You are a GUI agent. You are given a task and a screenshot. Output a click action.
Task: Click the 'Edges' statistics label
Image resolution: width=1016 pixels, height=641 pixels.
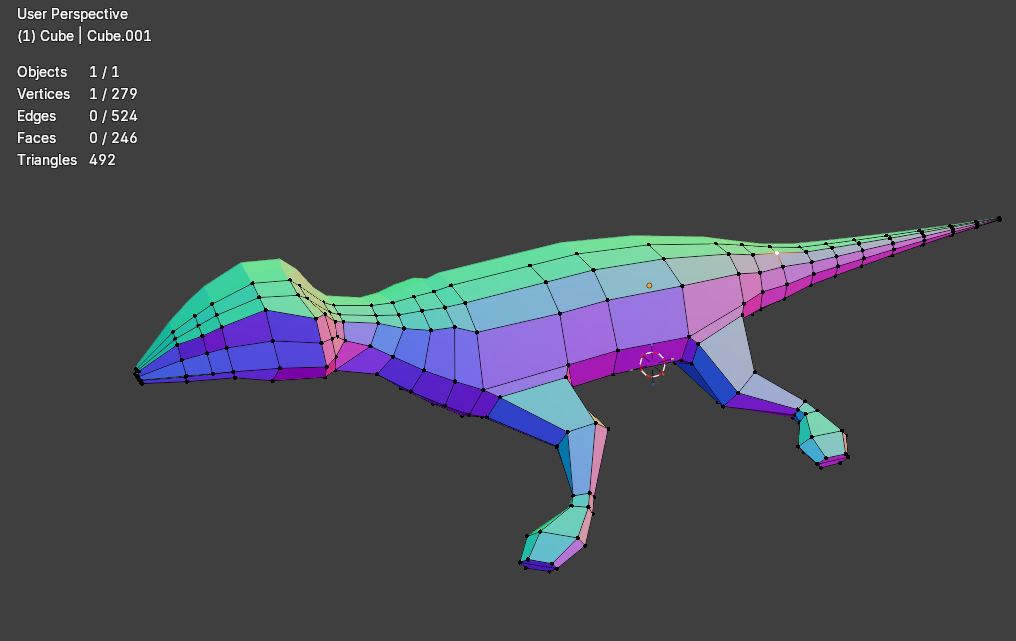[36, 116]
